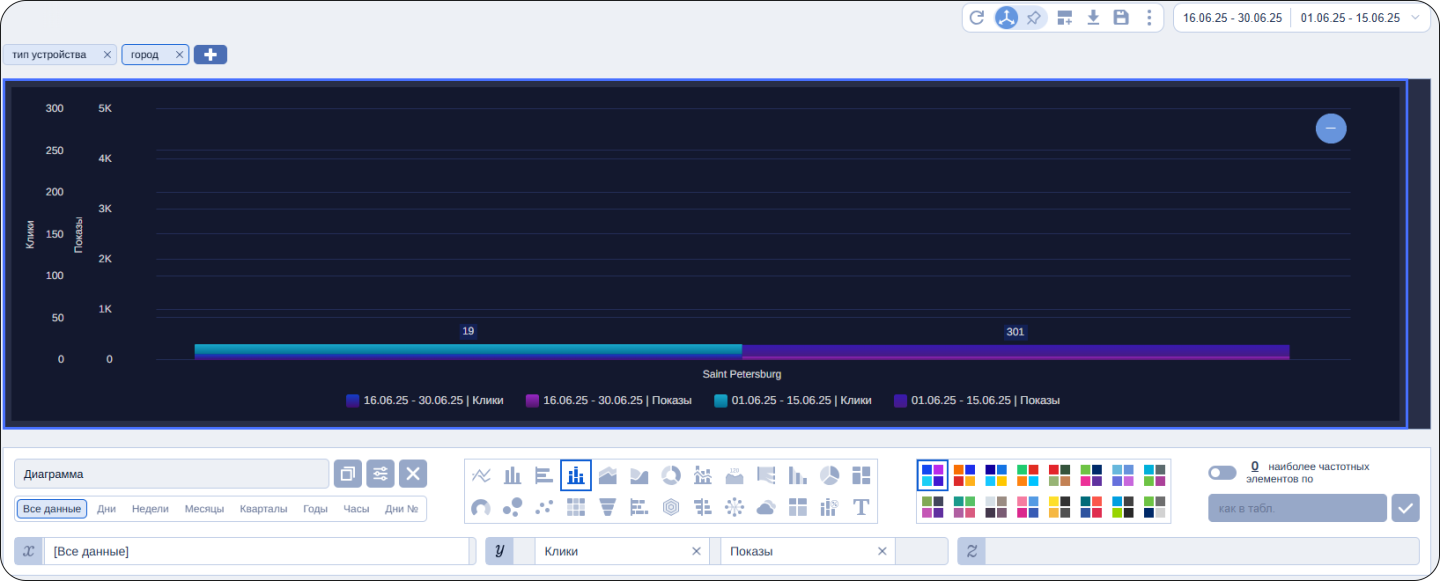Choose the funnel chart type icon
This screenshot has height=581, width=1440.
pyautogui.click(x=607, y=507)
